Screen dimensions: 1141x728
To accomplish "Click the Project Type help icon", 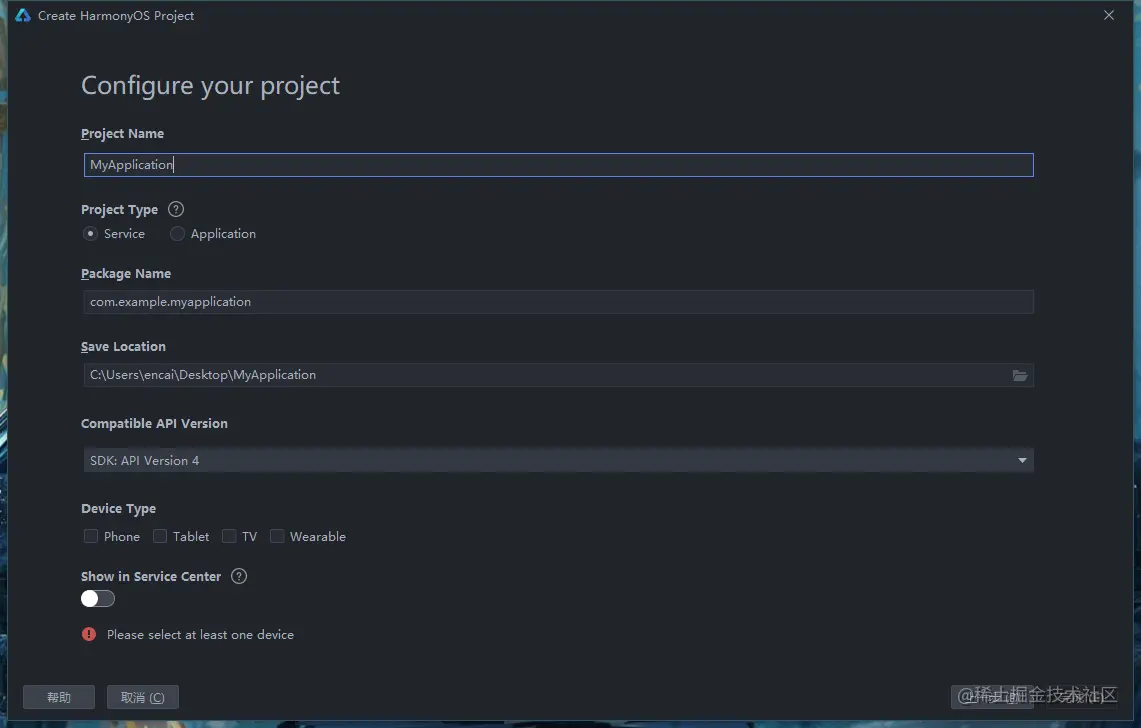I will pyautogui.click(x=175, y=210).
